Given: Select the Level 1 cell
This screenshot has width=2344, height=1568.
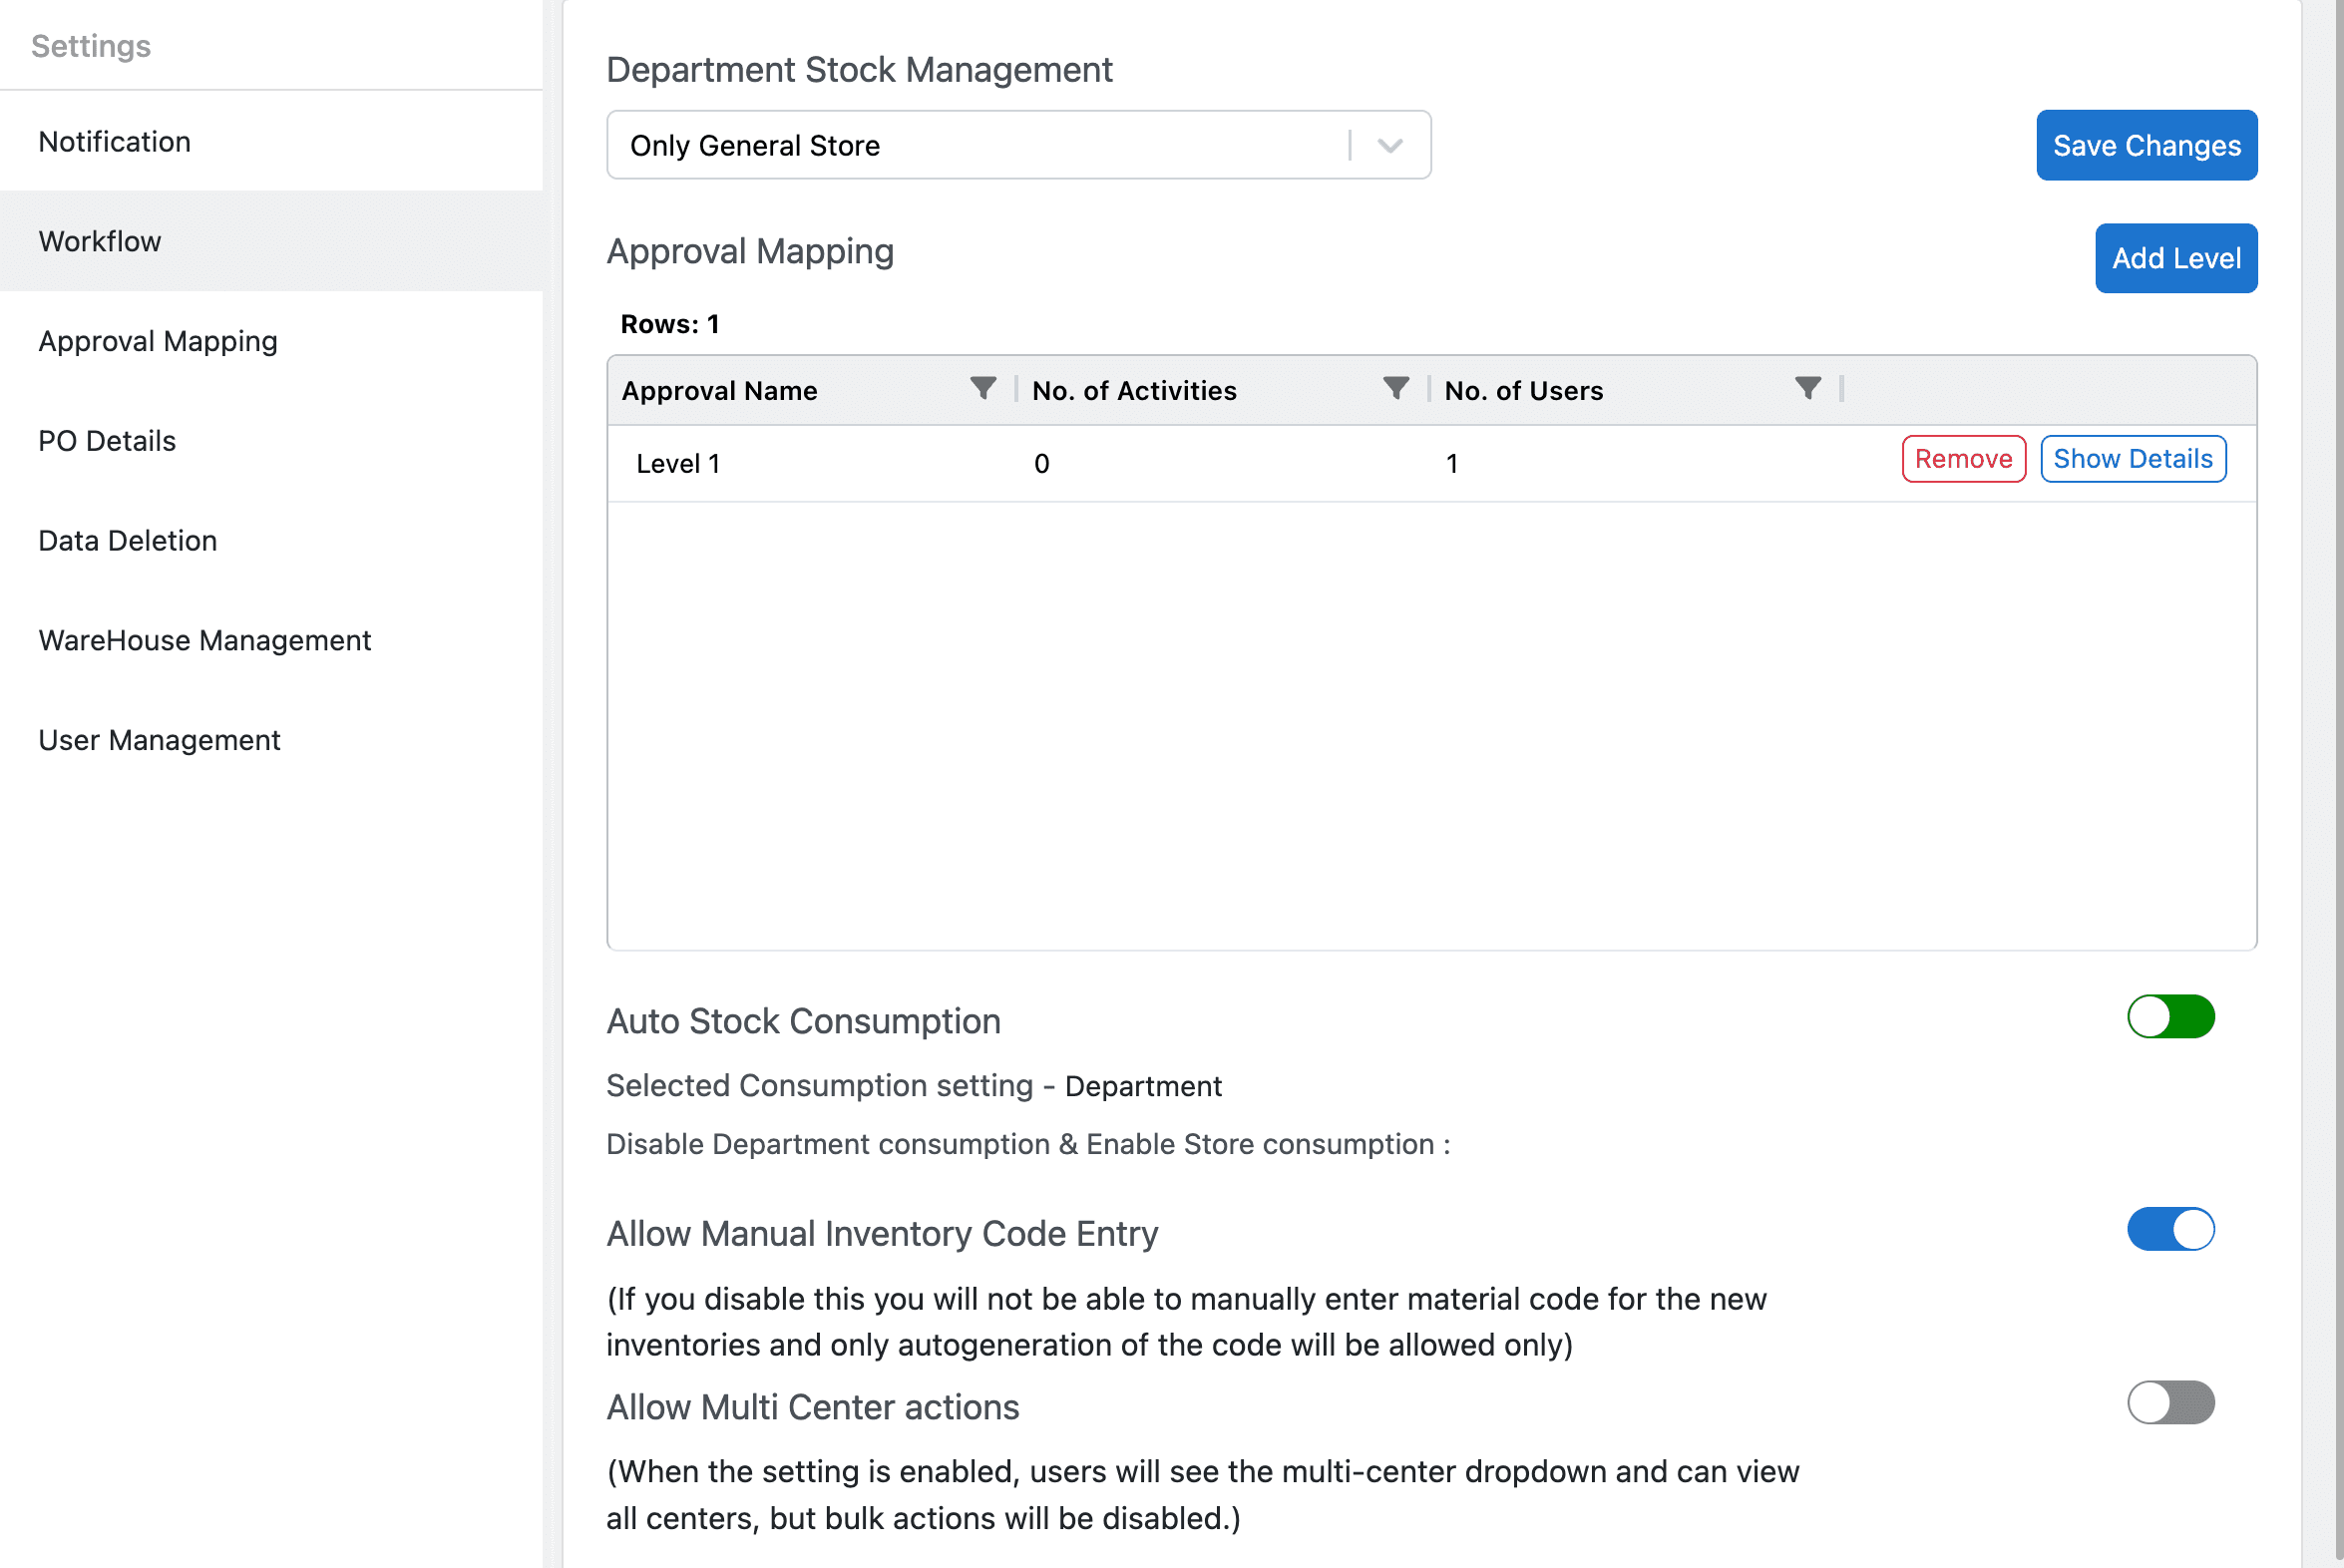Looking at the screenshot, I should point(678,464).
